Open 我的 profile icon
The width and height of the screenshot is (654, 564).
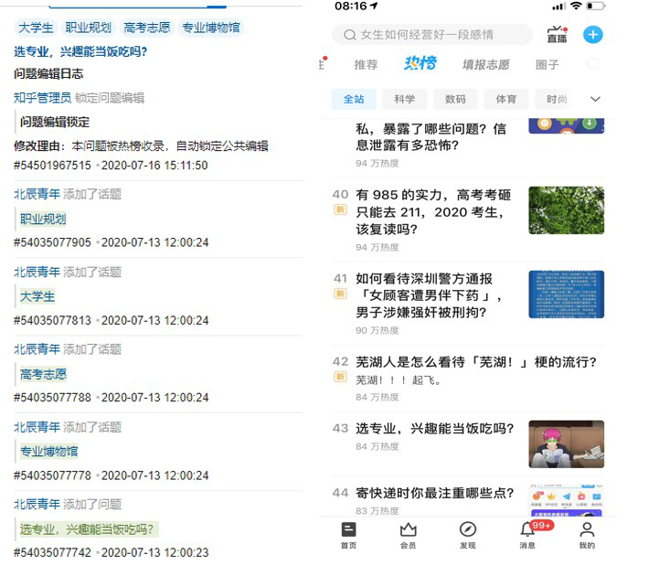587,535
